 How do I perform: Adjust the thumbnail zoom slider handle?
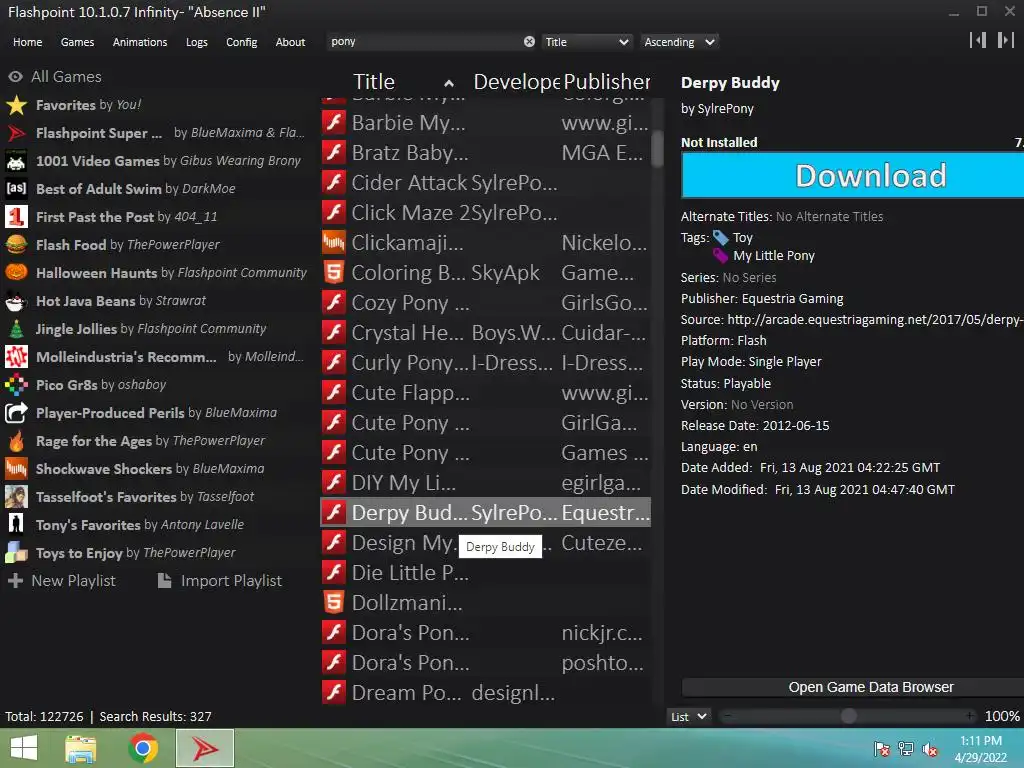coord(848,716)
